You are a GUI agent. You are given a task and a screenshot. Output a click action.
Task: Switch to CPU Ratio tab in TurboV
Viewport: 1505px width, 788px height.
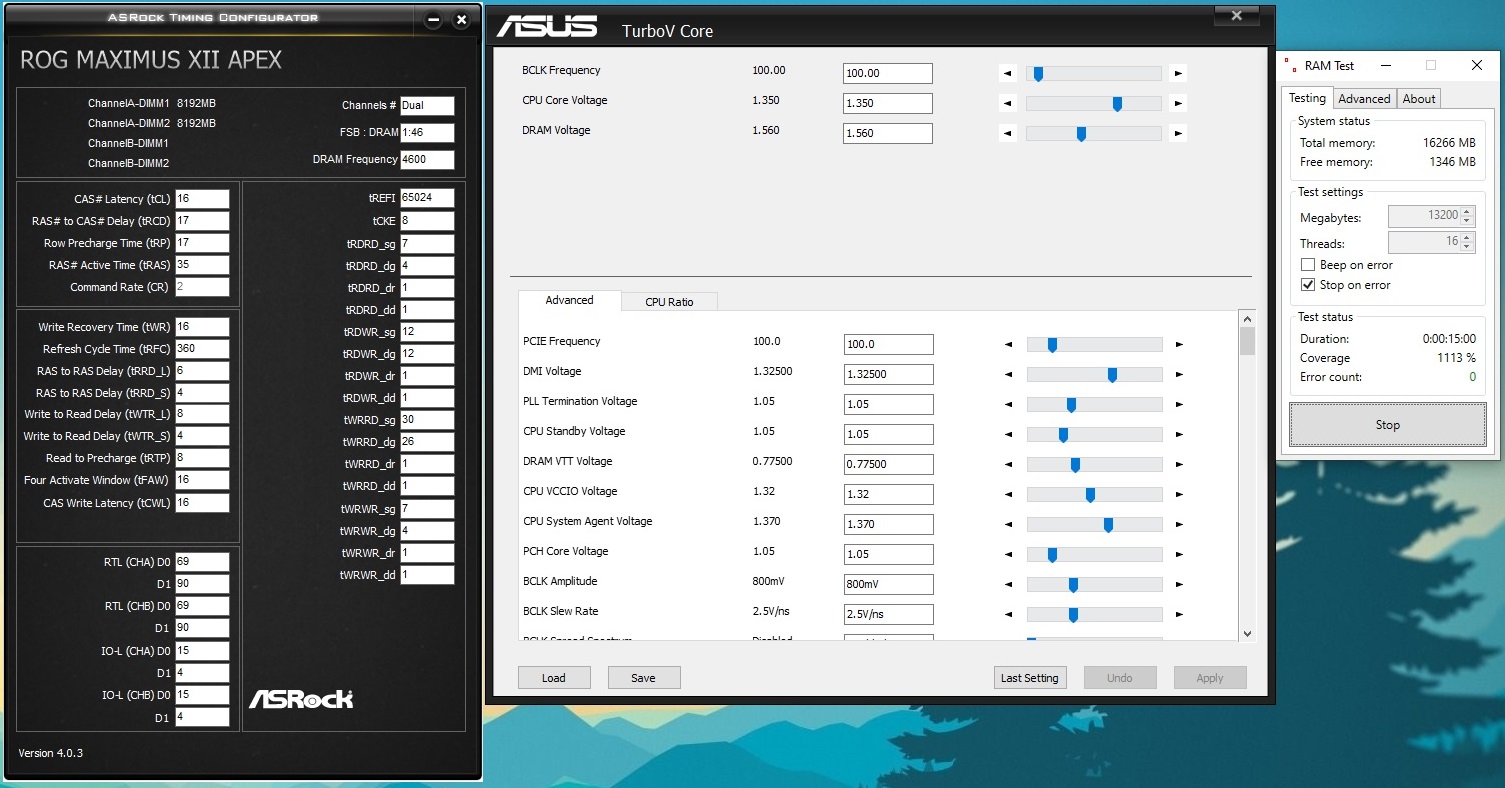click(669, 301)
